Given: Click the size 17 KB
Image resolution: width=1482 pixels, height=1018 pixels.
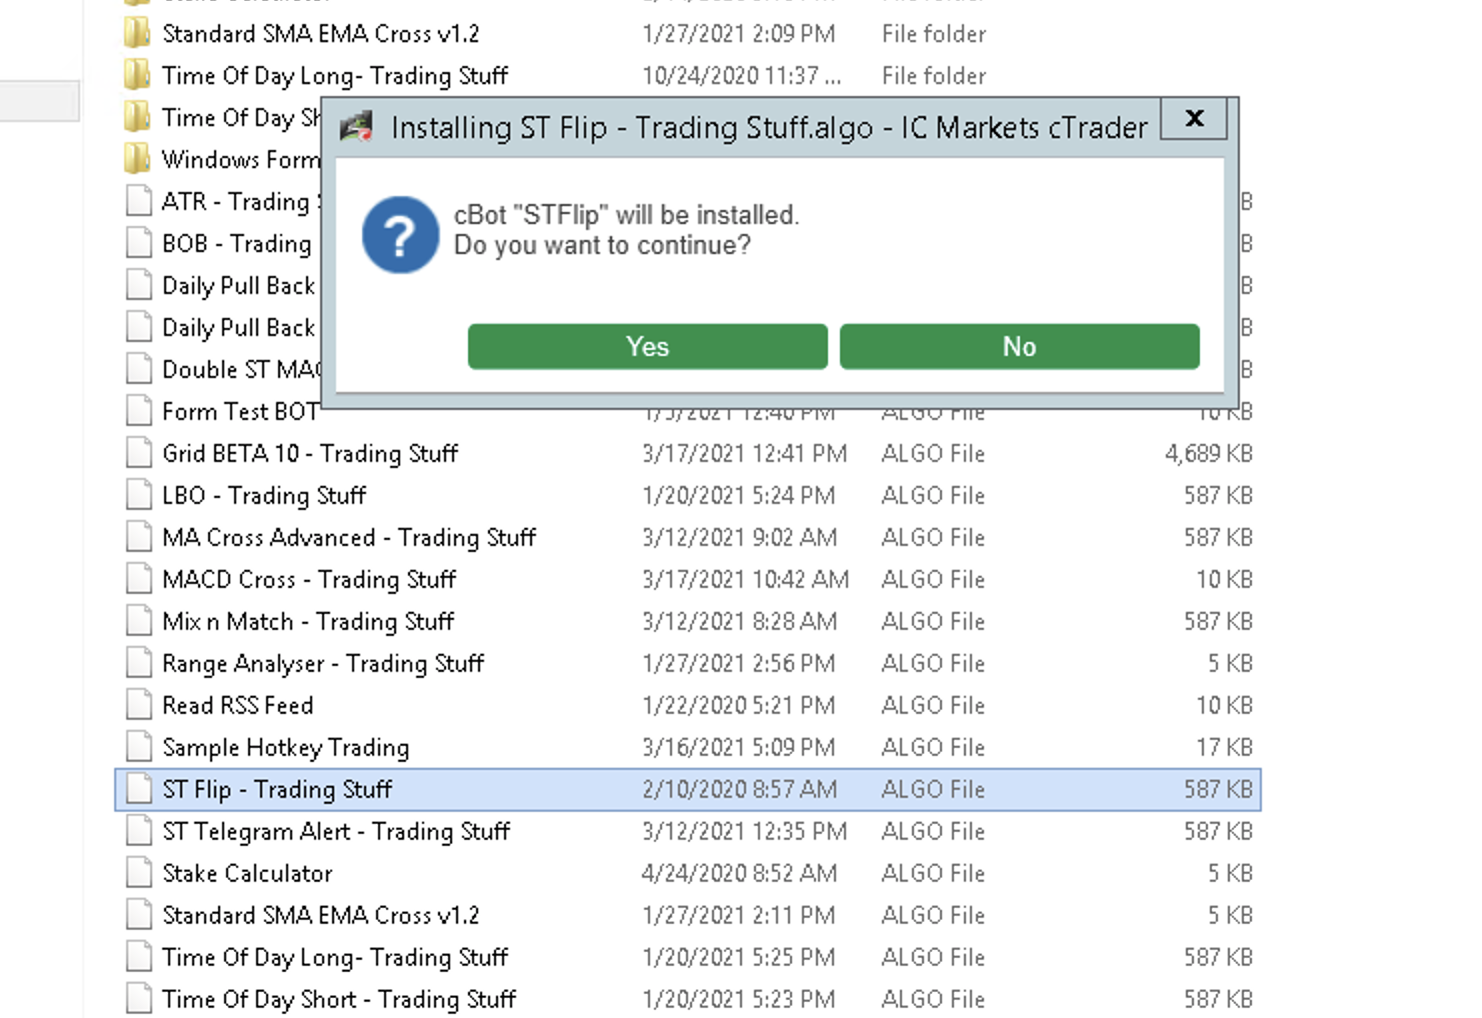Looking at the screenshot, I should click(1224, 748).
